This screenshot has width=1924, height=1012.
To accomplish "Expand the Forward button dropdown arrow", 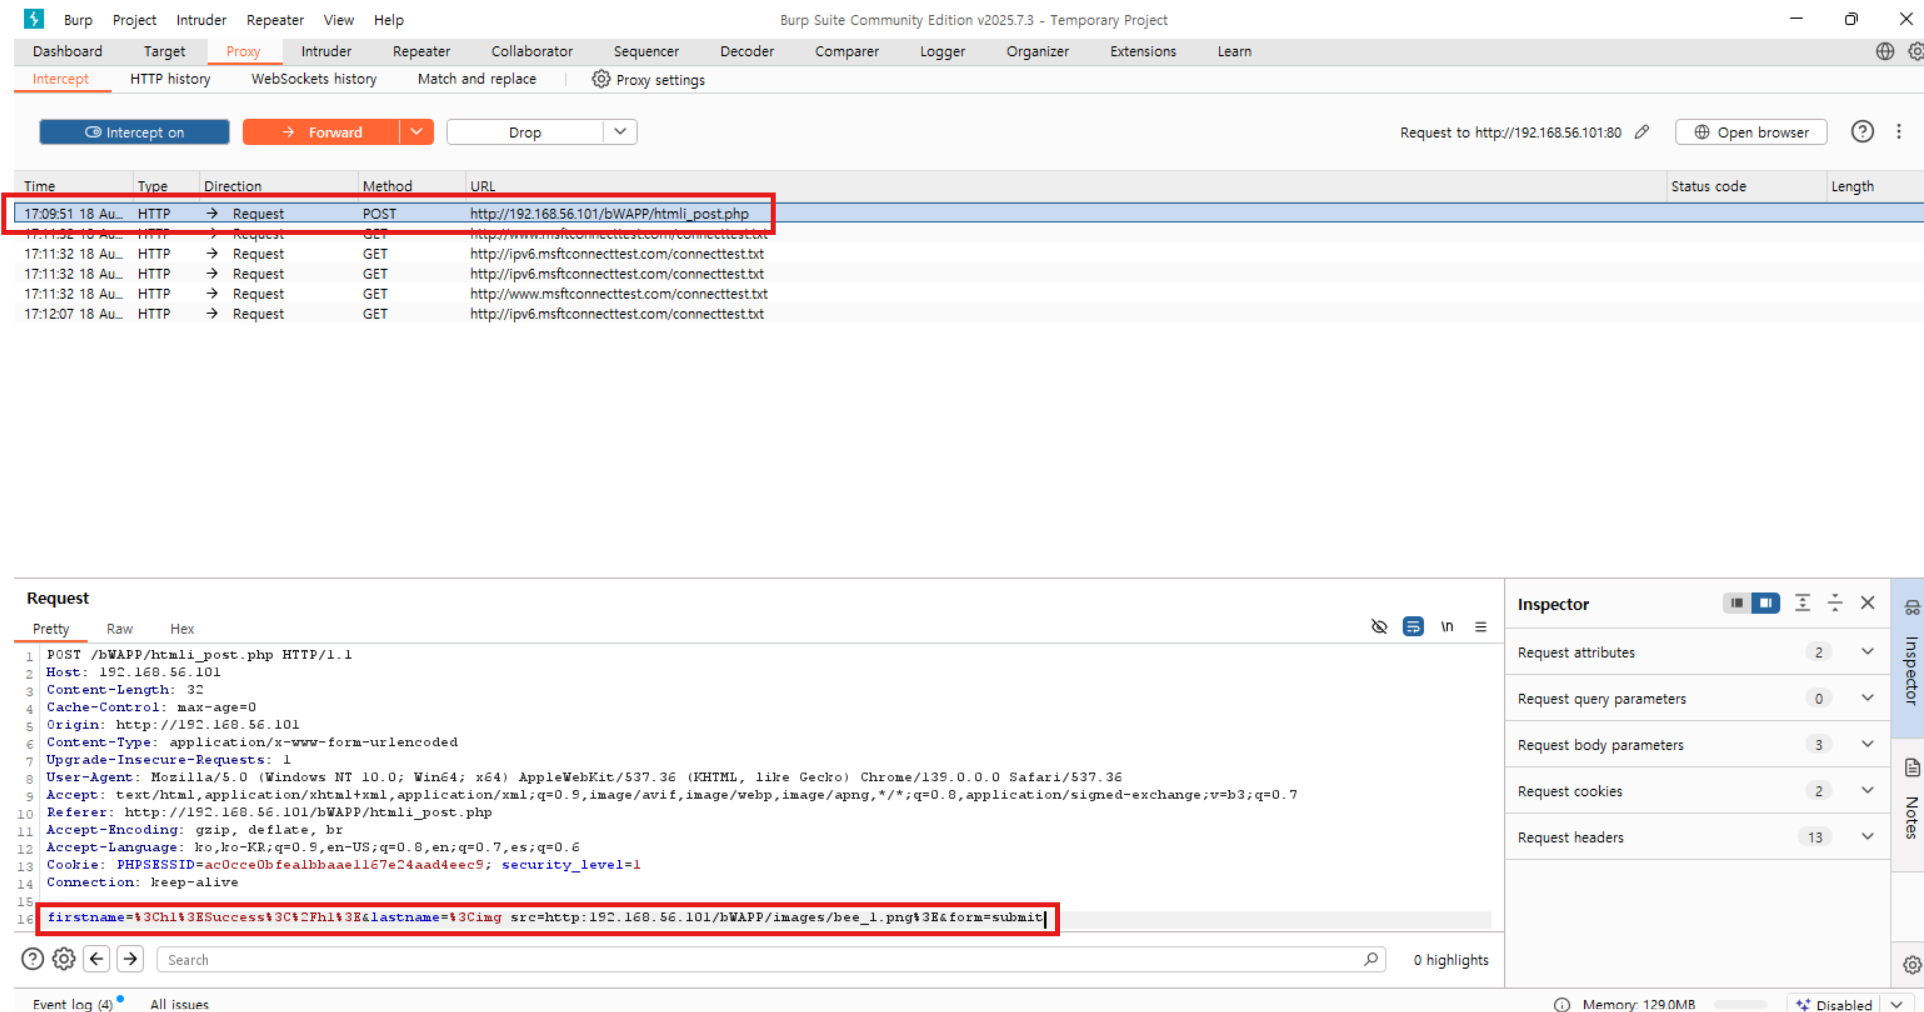I will [x=417, y=132].
